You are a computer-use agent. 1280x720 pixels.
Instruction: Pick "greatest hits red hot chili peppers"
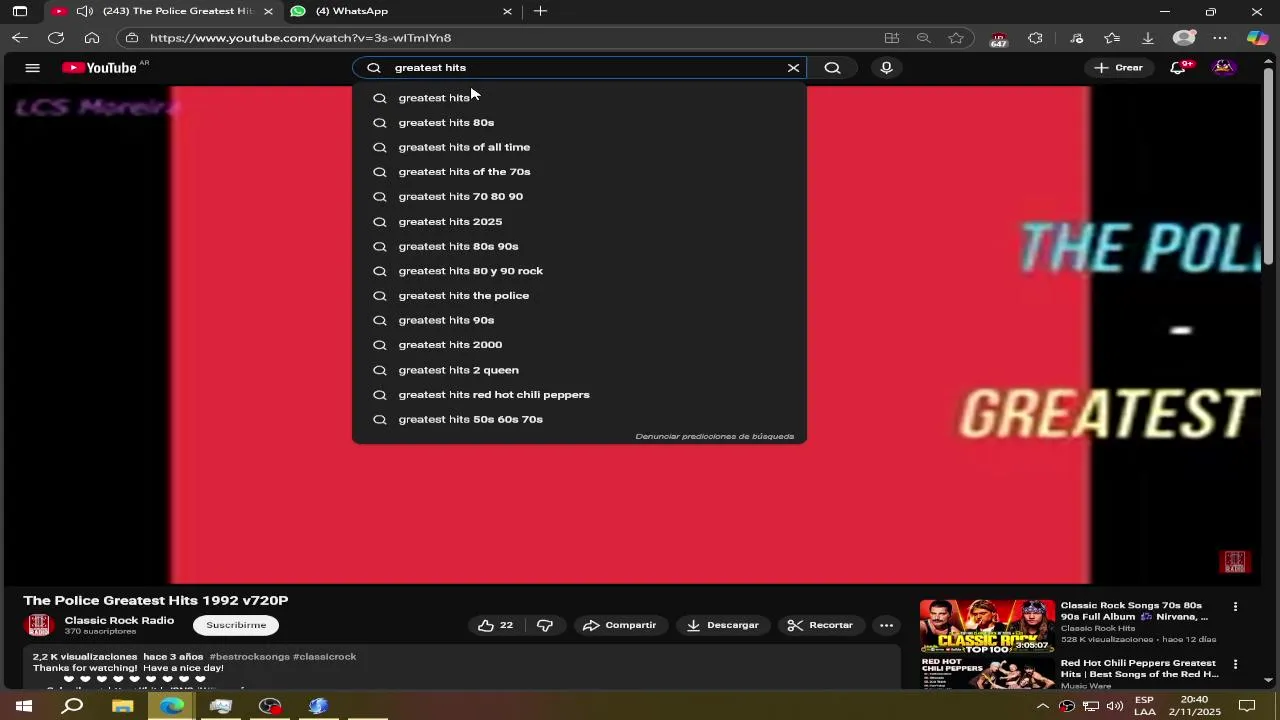point(579,394)
